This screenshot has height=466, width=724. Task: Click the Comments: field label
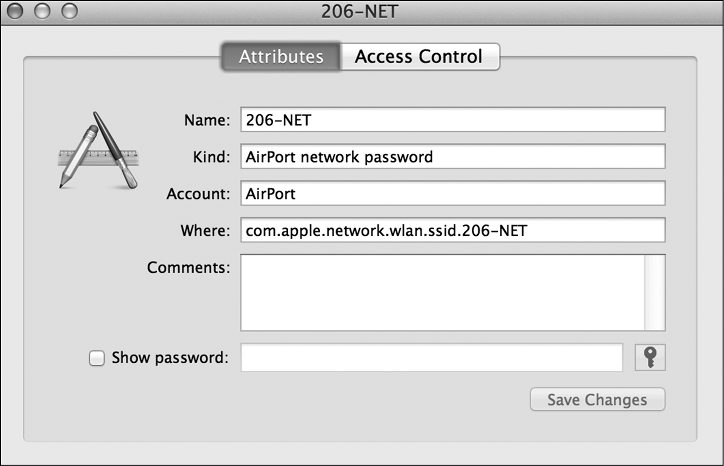click(188, 268)
